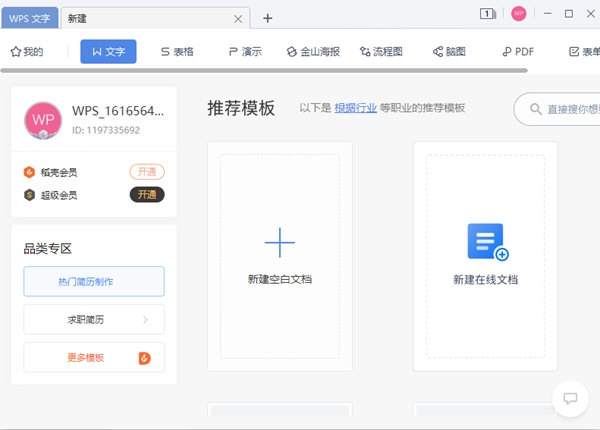The width and height of the screenshot is (600, 430).
Task: Click the 超级会员 dark hexagon icon
Action: point(29,195)
